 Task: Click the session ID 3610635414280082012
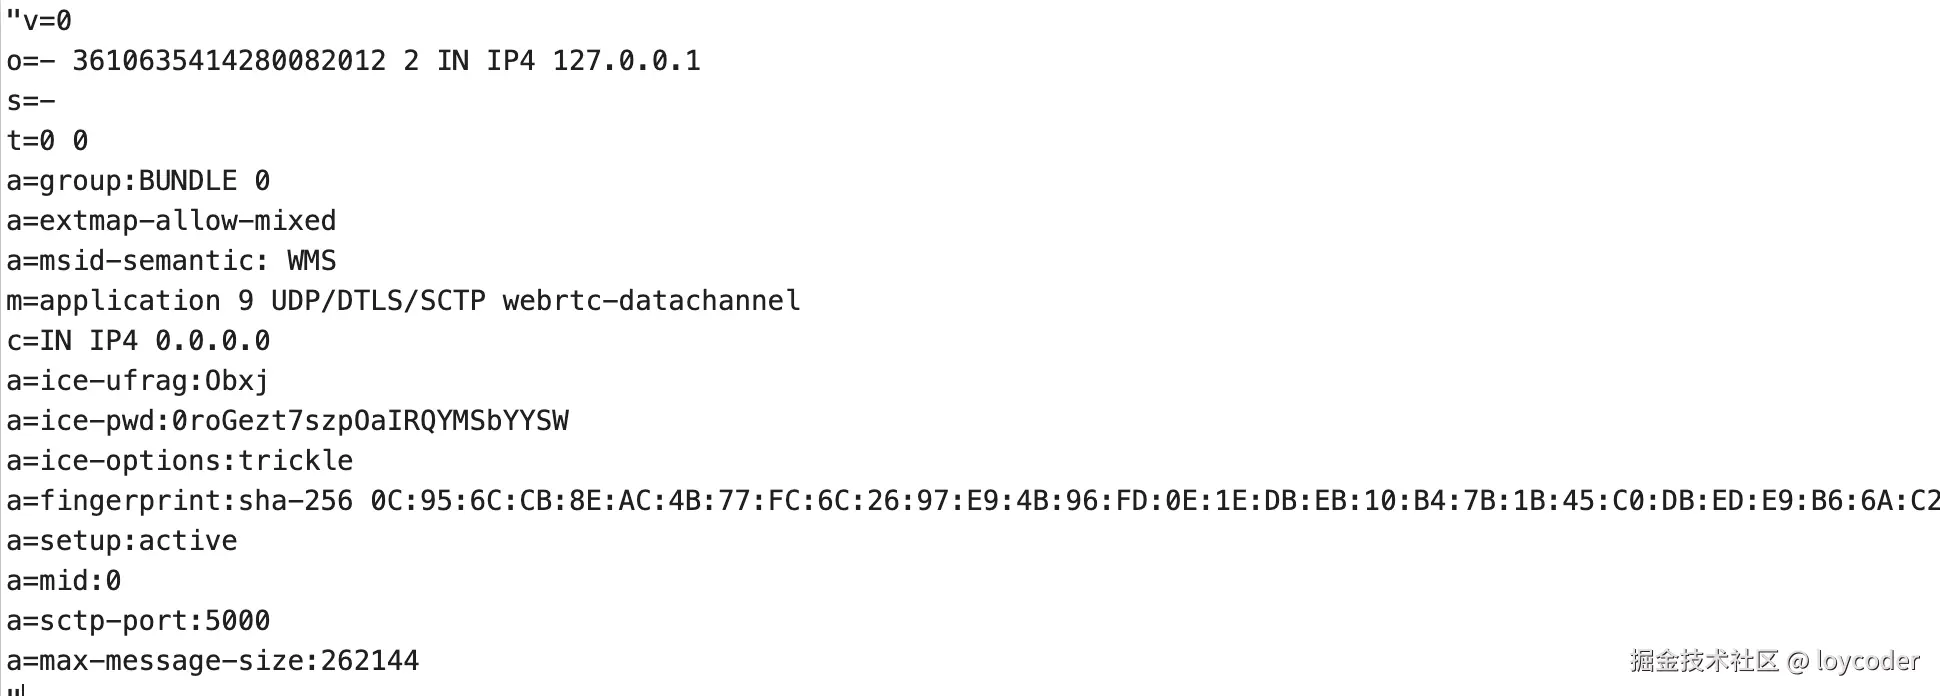229,61
